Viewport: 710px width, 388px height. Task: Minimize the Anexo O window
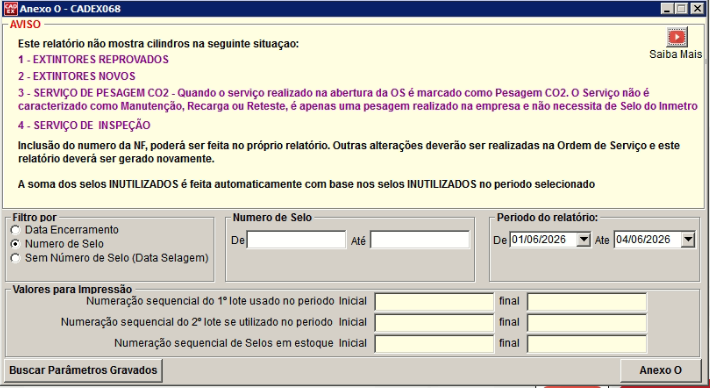pyautogui.click(x=666, y=9)
